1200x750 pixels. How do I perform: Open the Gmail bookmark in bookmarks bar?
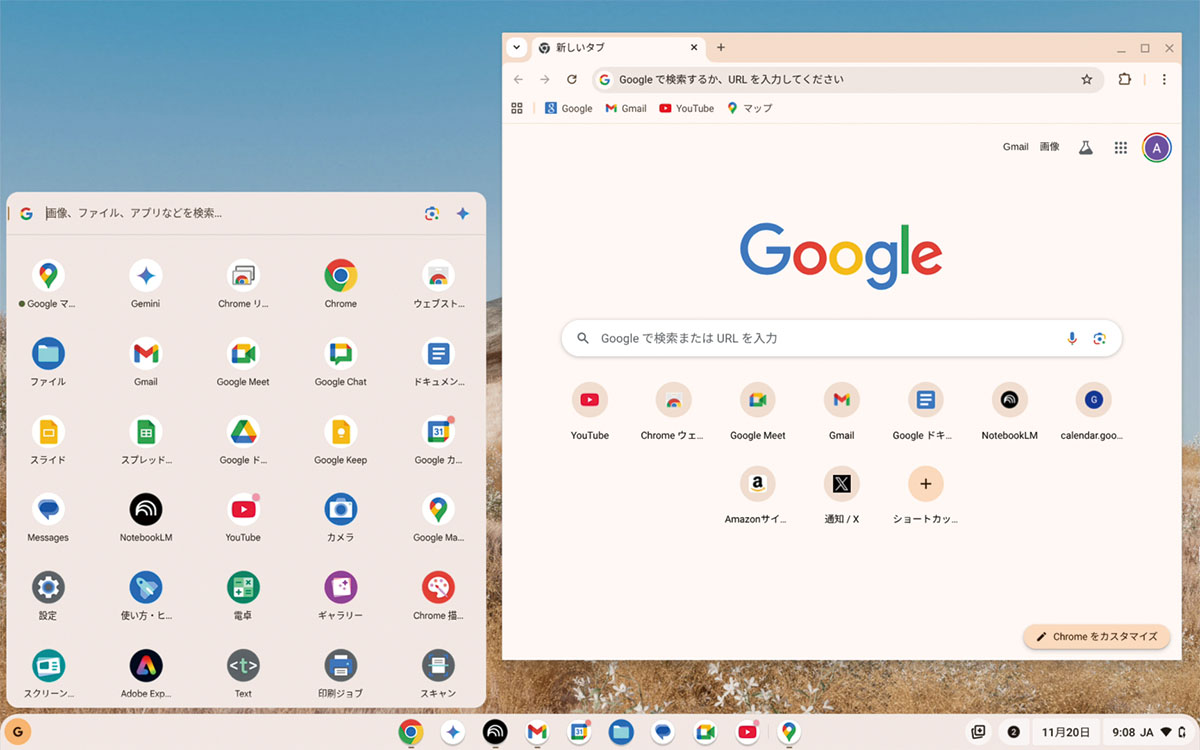[626, 108]
